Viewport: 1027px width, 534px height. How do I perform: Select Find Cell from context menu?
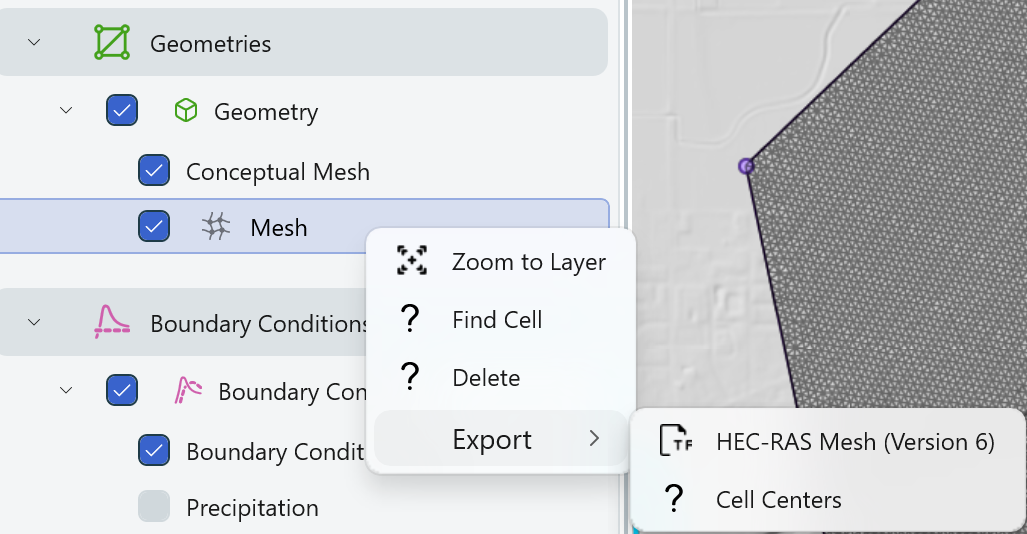[497, 320]
